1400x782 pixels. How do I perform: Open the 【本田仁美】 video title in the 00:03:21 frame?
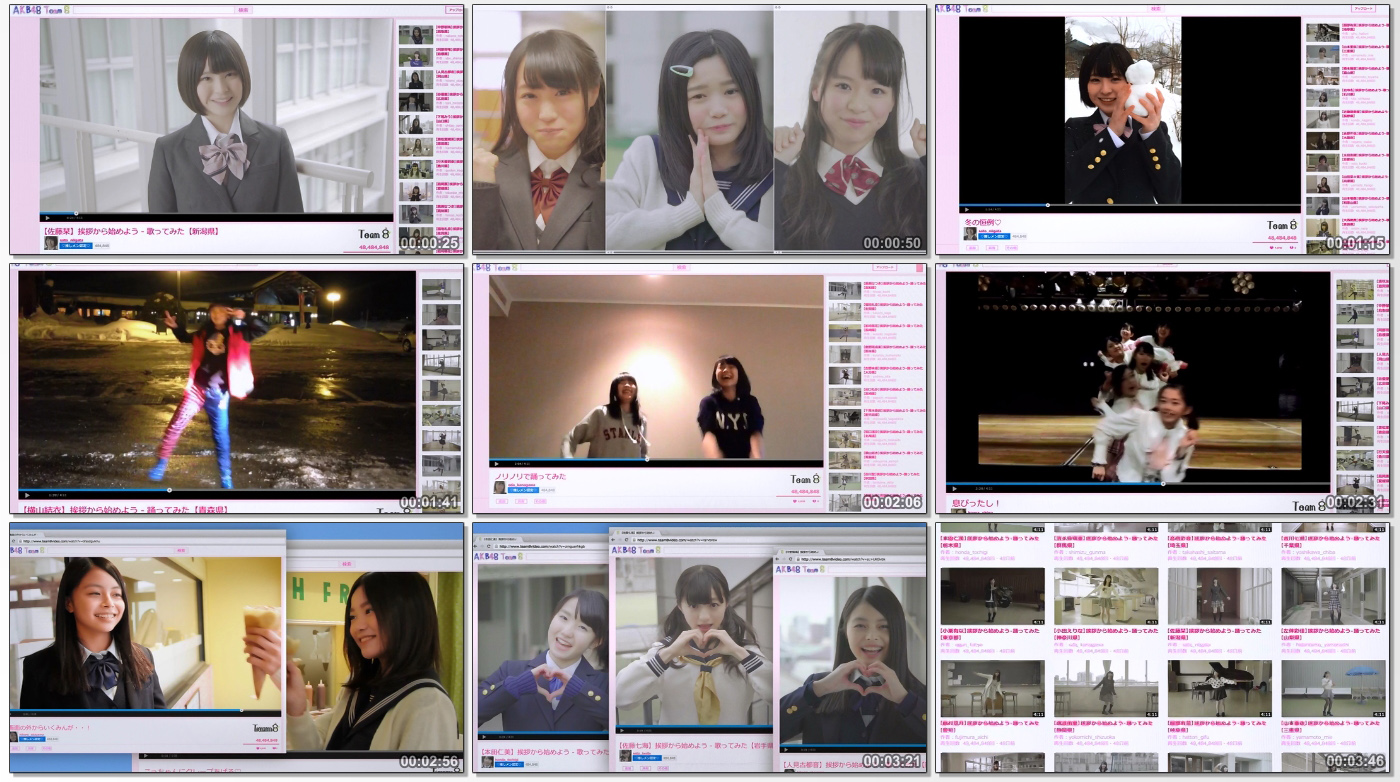[544, 752]
